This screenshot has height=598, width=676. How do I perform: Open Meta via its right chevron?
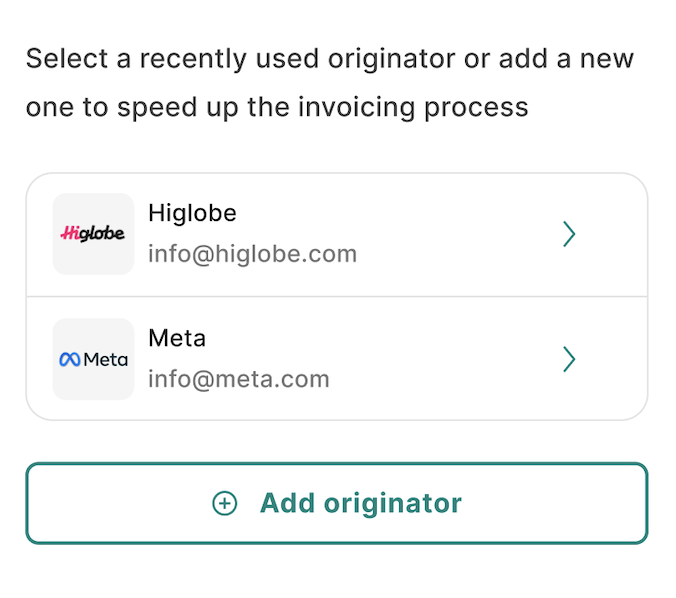point(569,359)
